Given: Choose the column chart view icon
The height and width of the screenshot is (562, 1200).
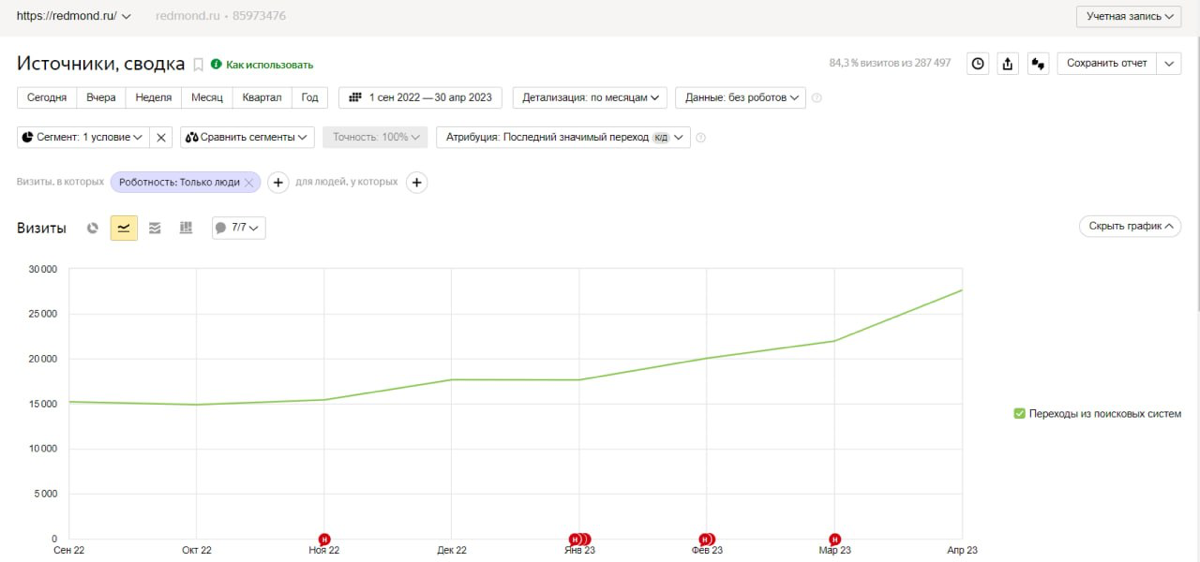Looking at the screenshot, I should (186, 228).
